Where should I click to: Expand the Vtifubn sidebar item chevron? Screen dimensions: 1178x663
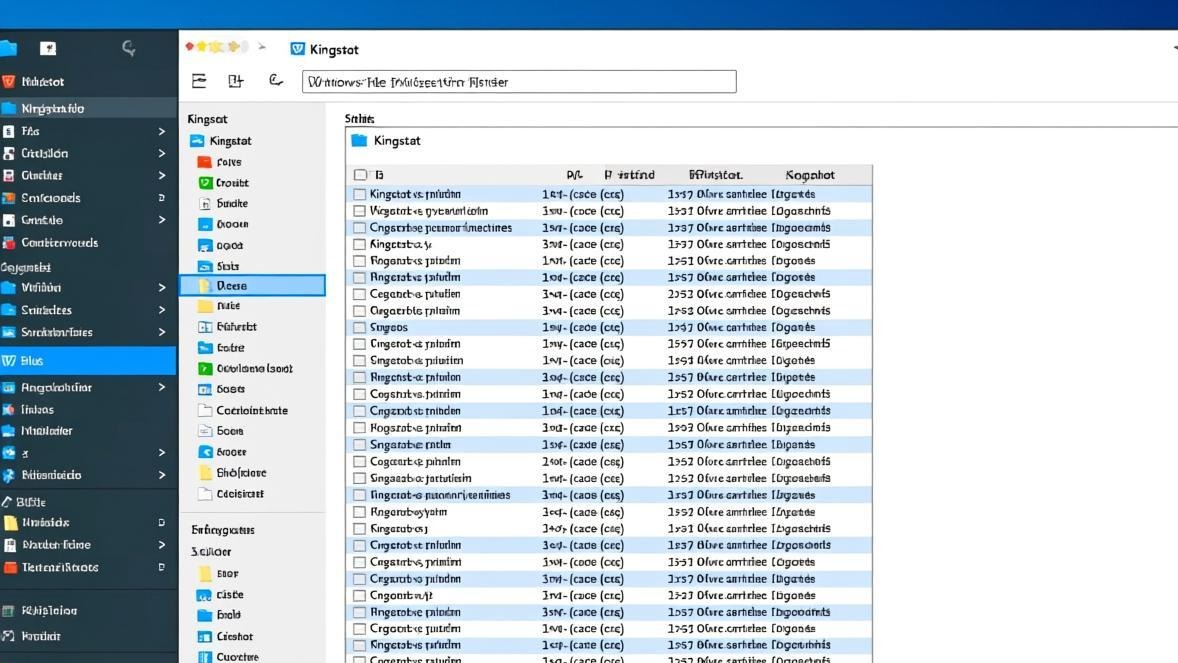(162, 288)
